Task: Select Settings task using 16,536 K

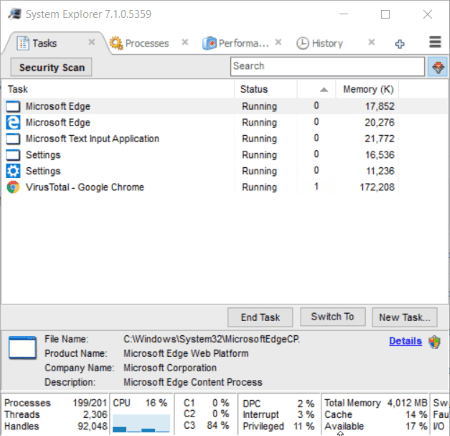Action: click(225, 155)
